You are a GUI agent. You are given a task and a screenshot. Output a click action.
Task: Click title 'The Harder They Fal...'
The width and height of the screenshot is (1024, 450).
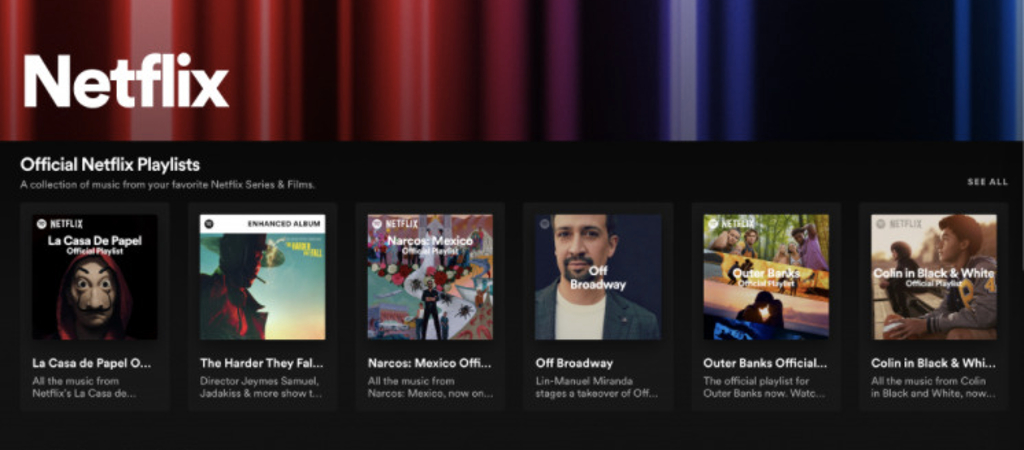(x=261, y=363)
